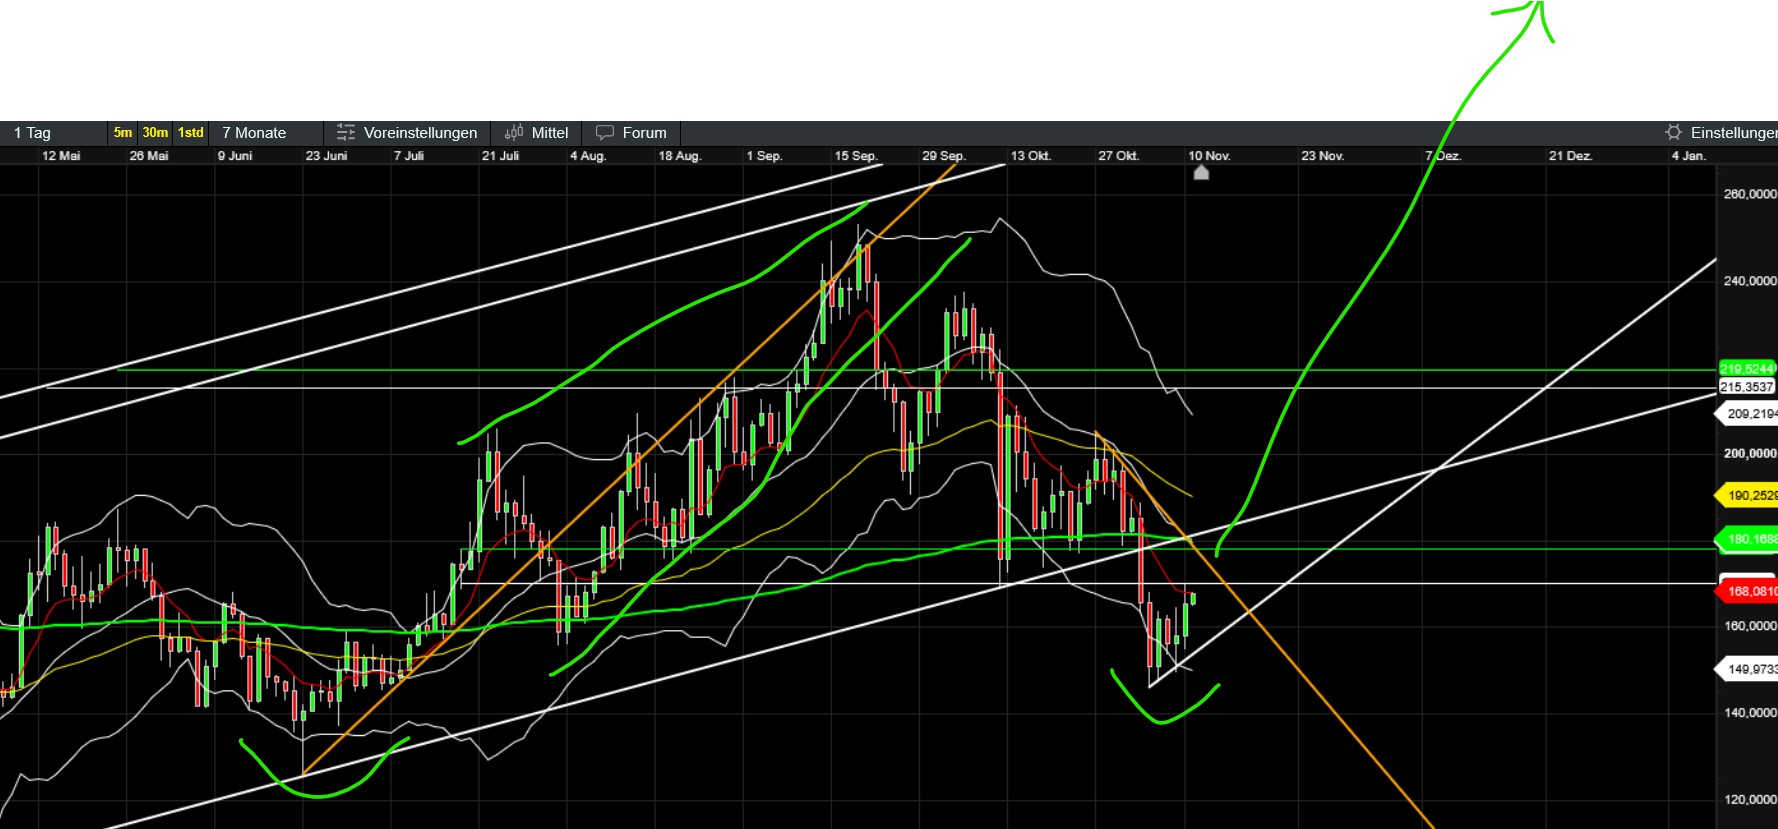Click the Forum speech bubble icon
1778x829 pixels.
605,133
